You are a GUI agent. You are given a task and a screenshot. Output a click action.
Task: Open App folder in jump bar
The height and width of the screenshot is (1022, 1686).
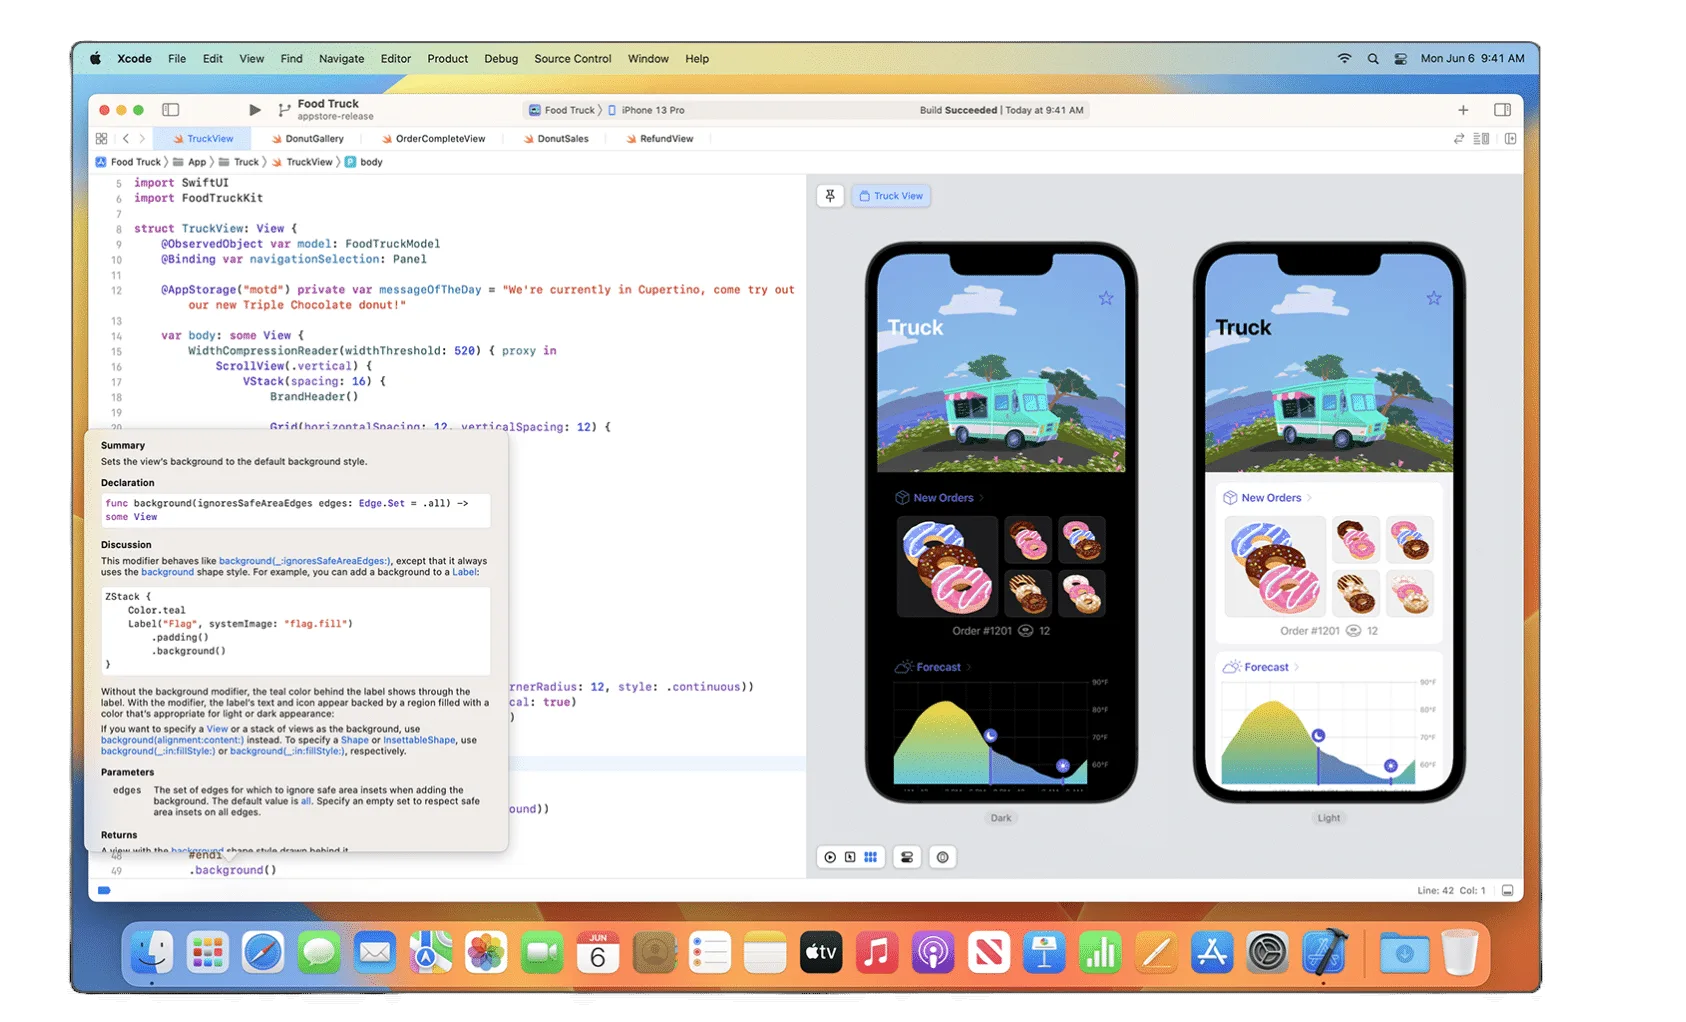(190, 162)
